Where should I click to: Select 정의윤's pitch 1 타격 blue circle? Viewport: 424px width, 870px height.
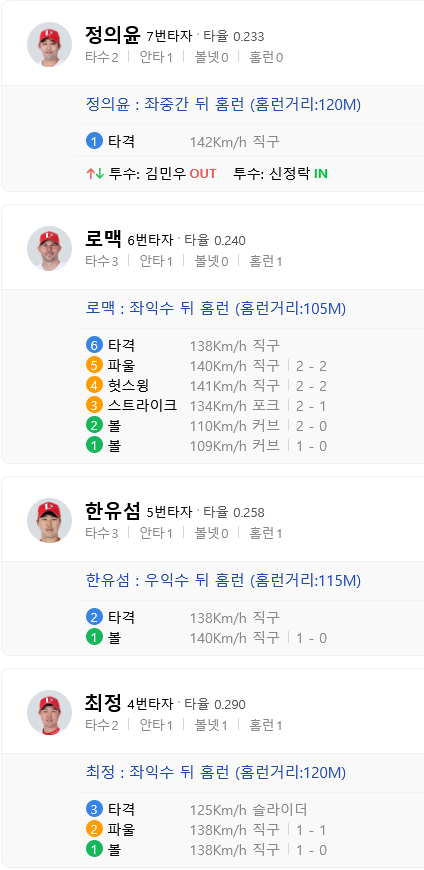pyautogui.click(x=94, y=141)
